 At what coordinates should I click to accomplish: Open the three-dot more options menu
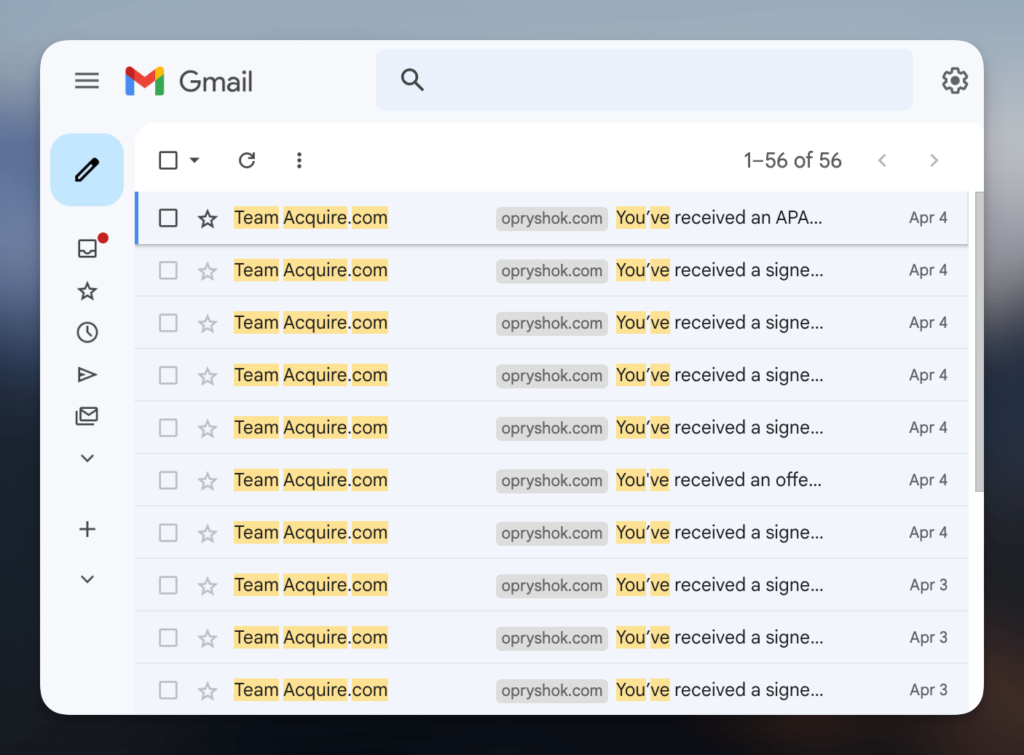click(x=299, y=160)
